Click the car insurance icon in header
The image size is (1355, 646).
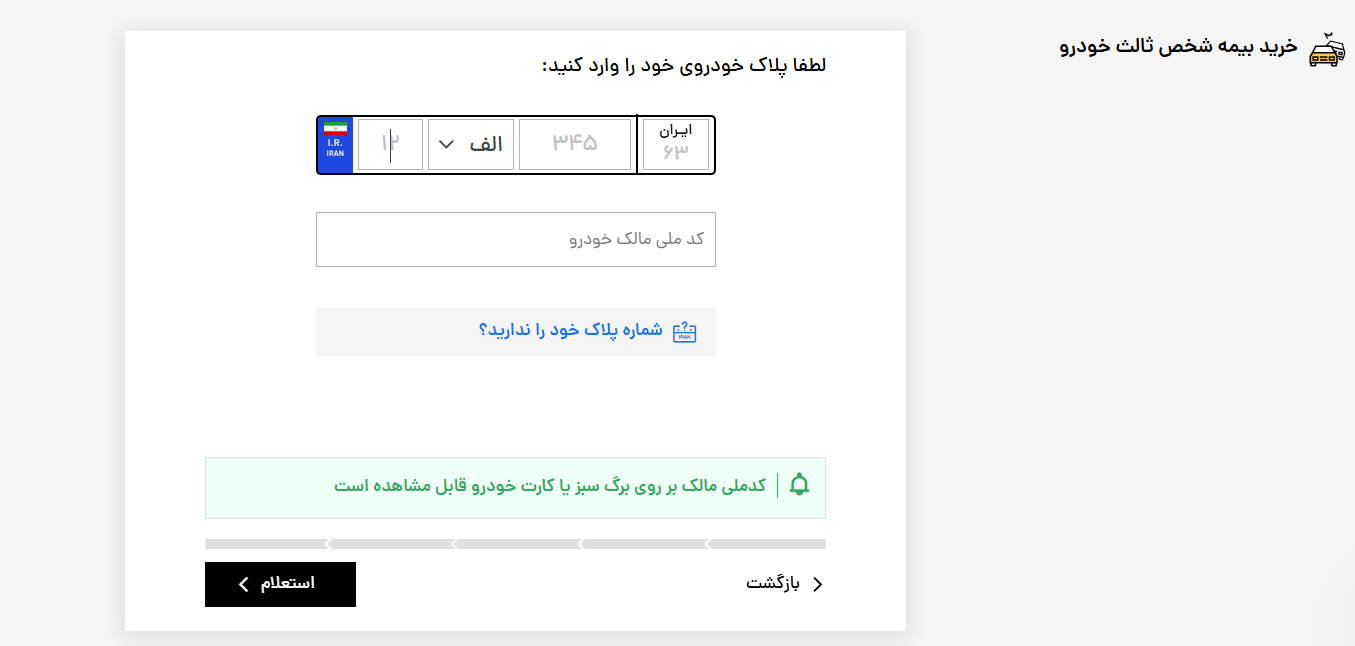pos(1326,50)
